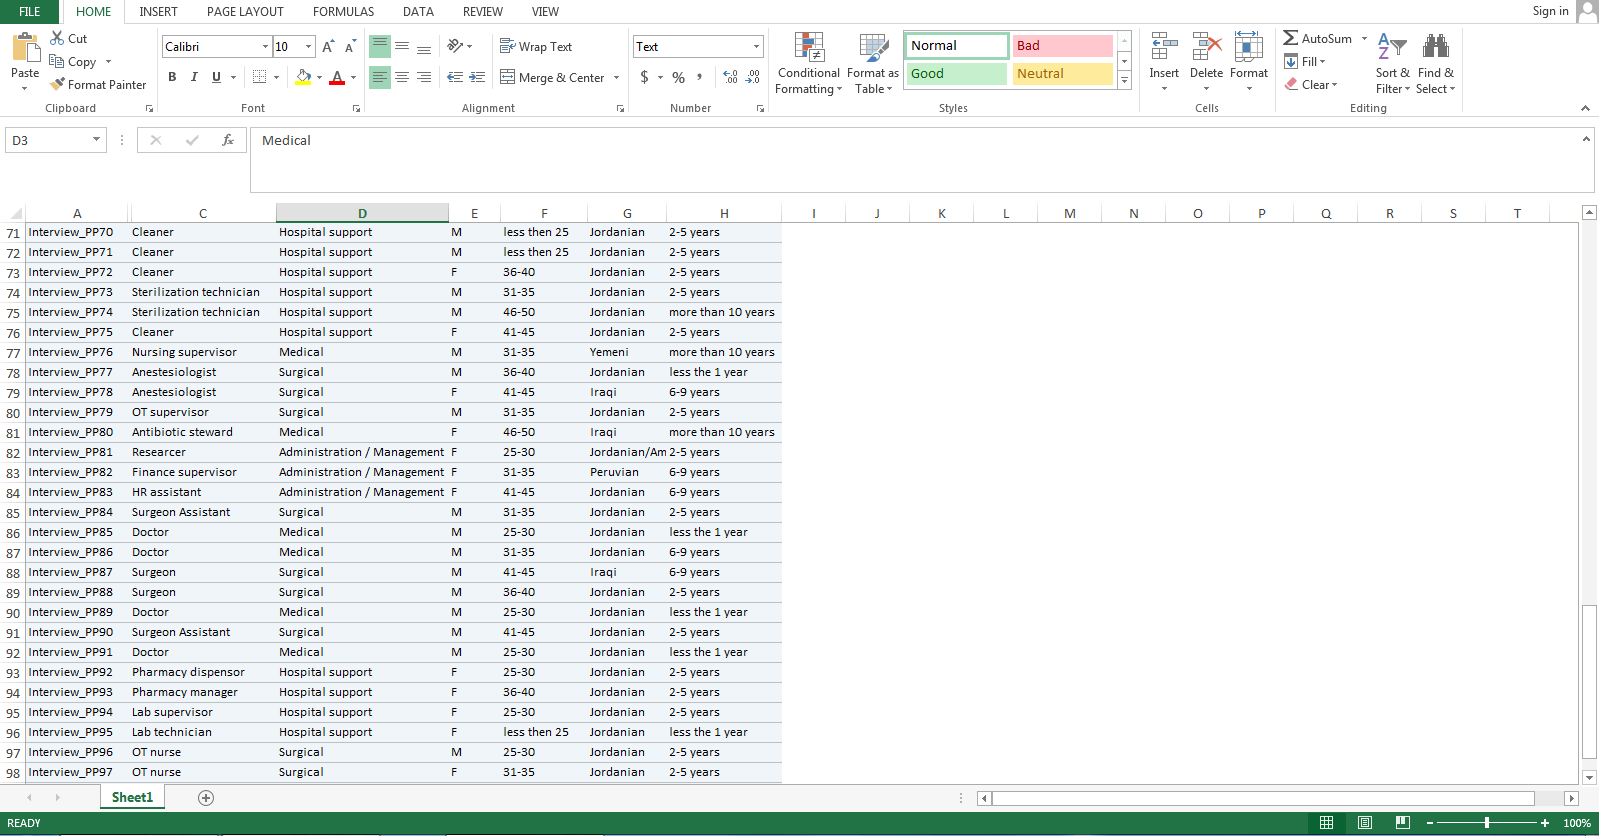Click the Decrease Decimal icon
The height and width of the screenshot is (836, 1599).
point(753,77)
